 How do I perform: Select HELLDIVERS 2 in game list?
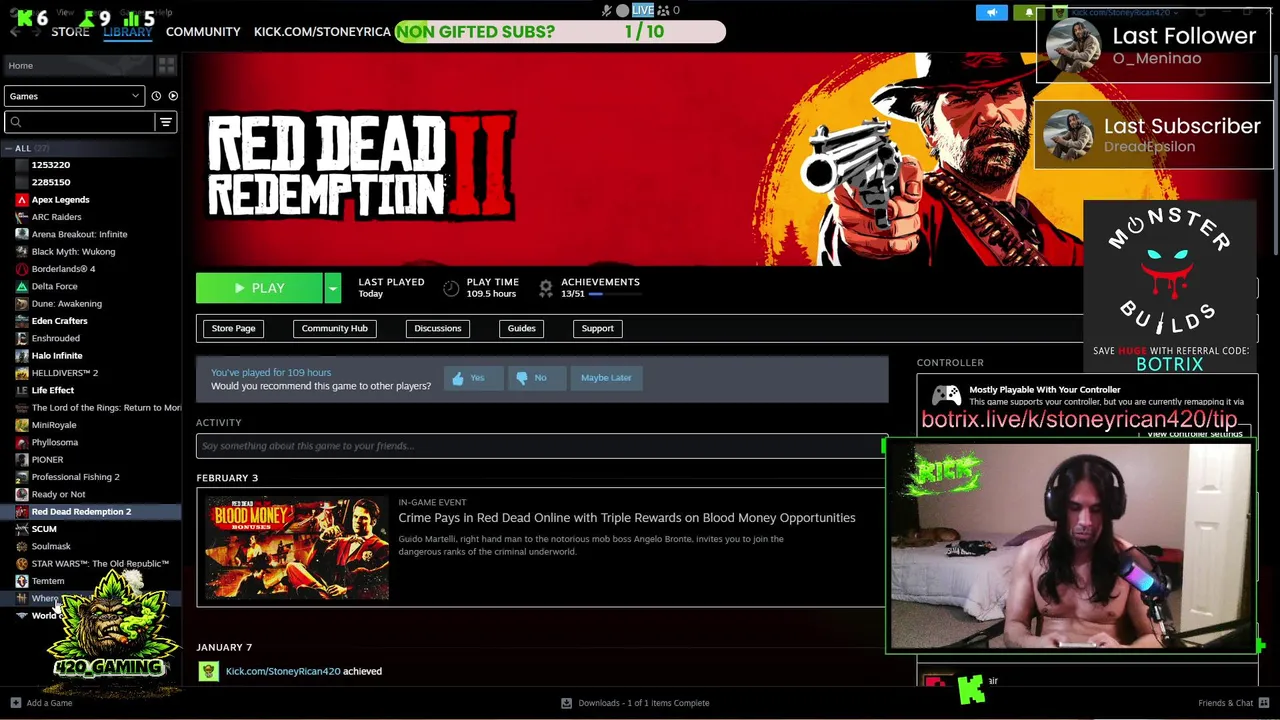(65, 373)
